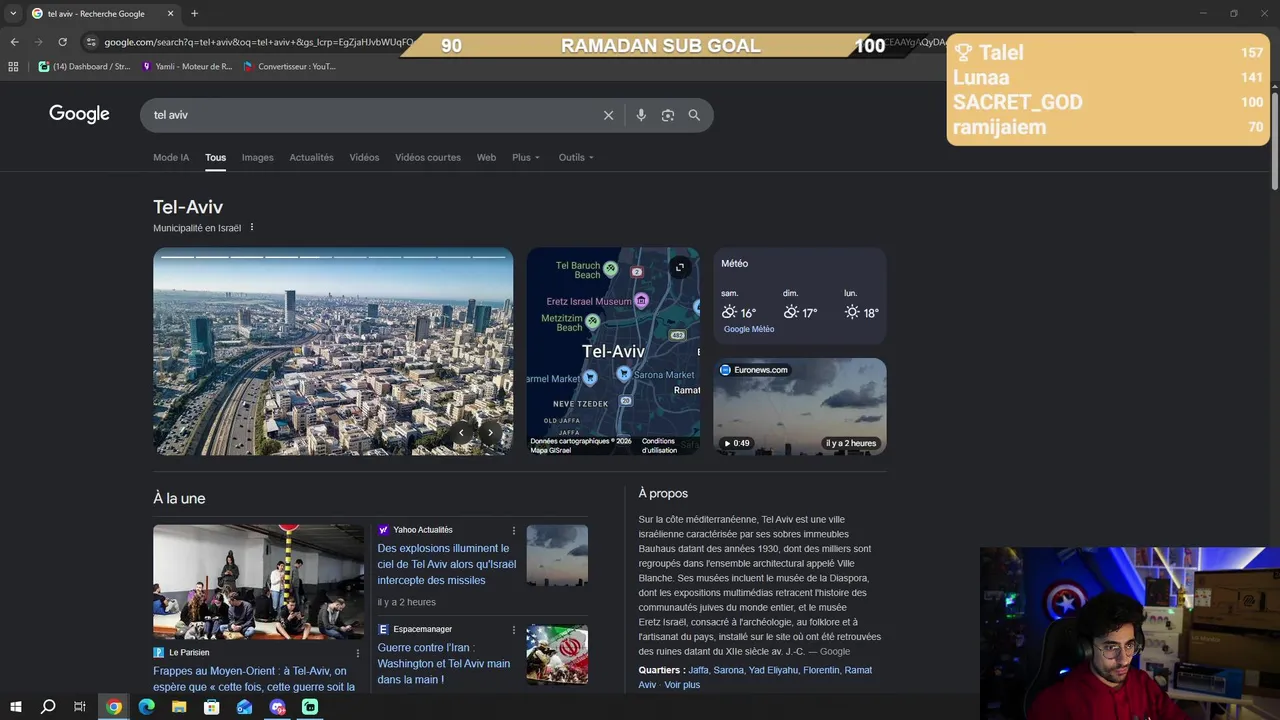Switch to Mode IA tab
The image size is (1280, 720).
171,157
